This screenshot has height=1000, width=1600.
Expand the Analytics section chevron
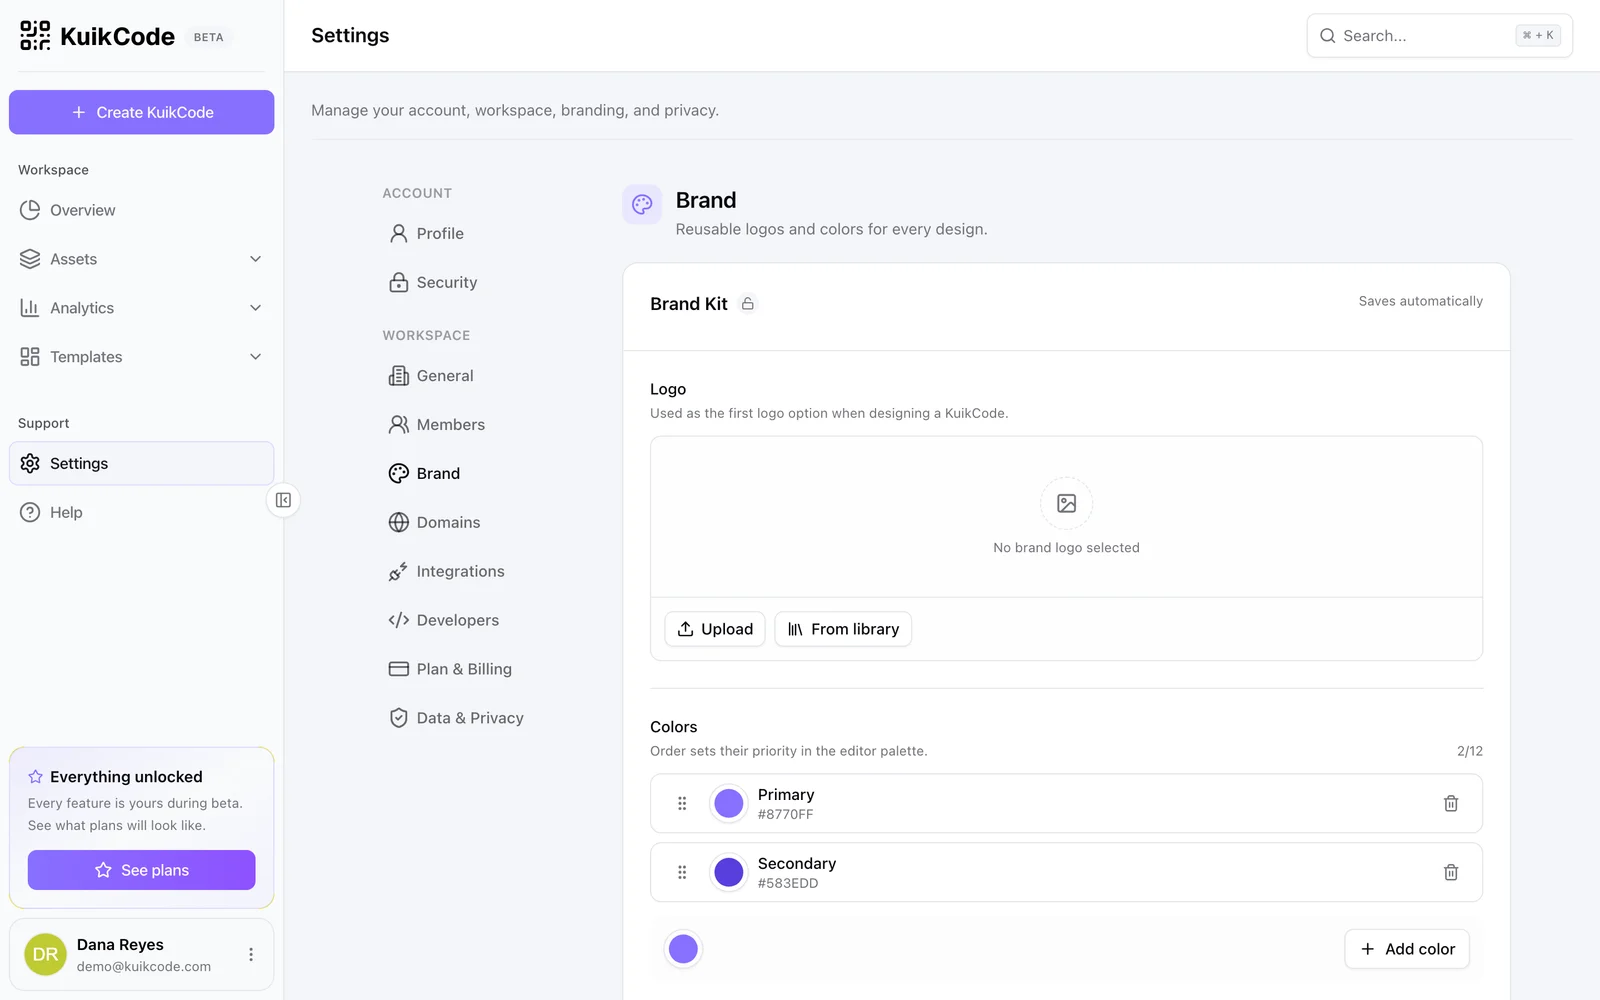(256, 308)
